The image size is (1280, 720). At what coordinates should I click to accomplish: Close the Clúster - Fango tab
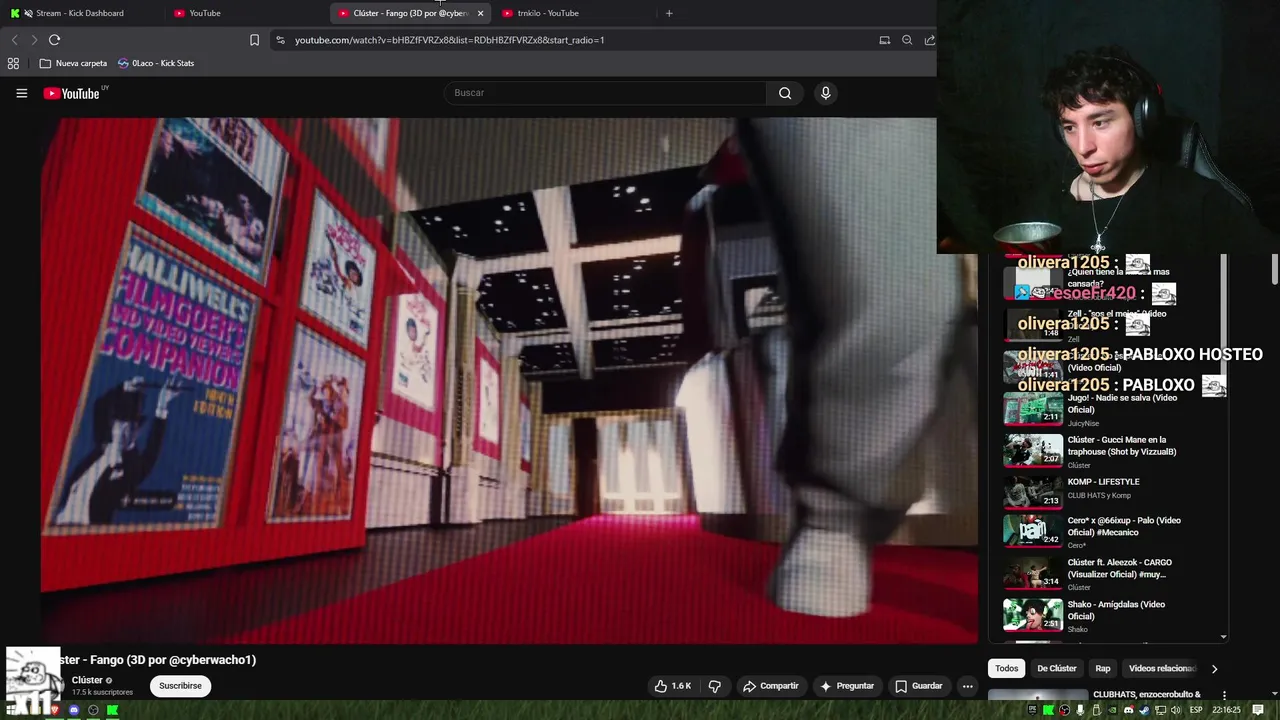480,13
